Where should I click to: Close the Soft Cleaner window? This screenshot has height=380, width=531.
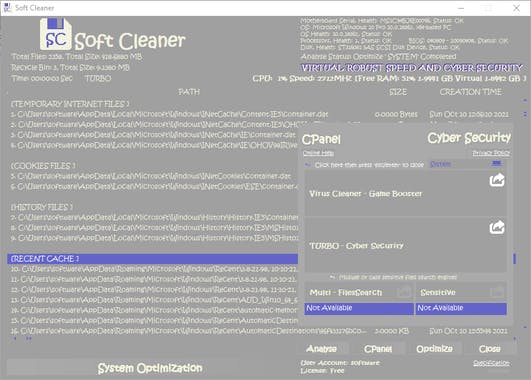(x=516, y=8)
